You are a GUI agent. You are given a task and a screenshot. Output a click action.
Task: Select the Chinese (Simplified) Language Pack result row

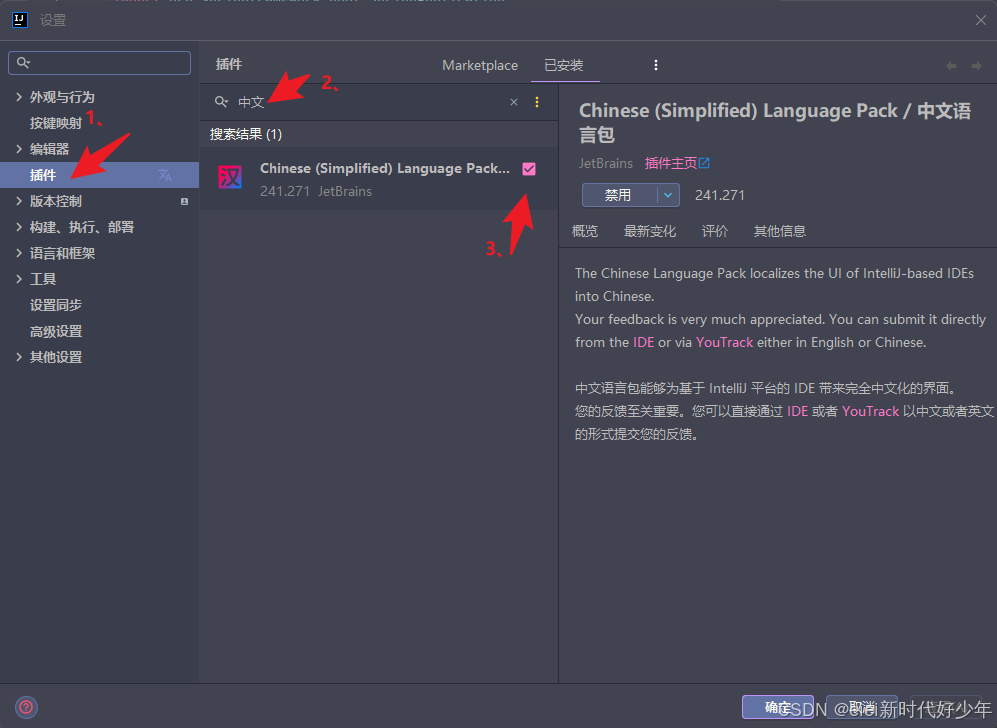(379, 179)
